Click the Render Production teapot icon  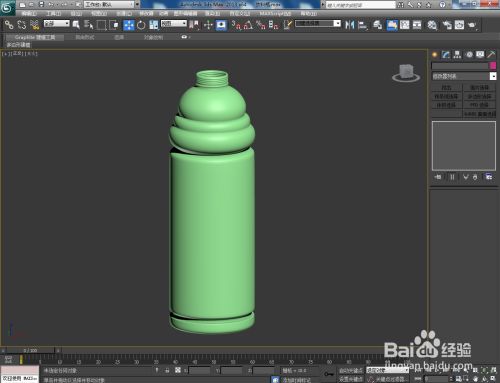472,25
